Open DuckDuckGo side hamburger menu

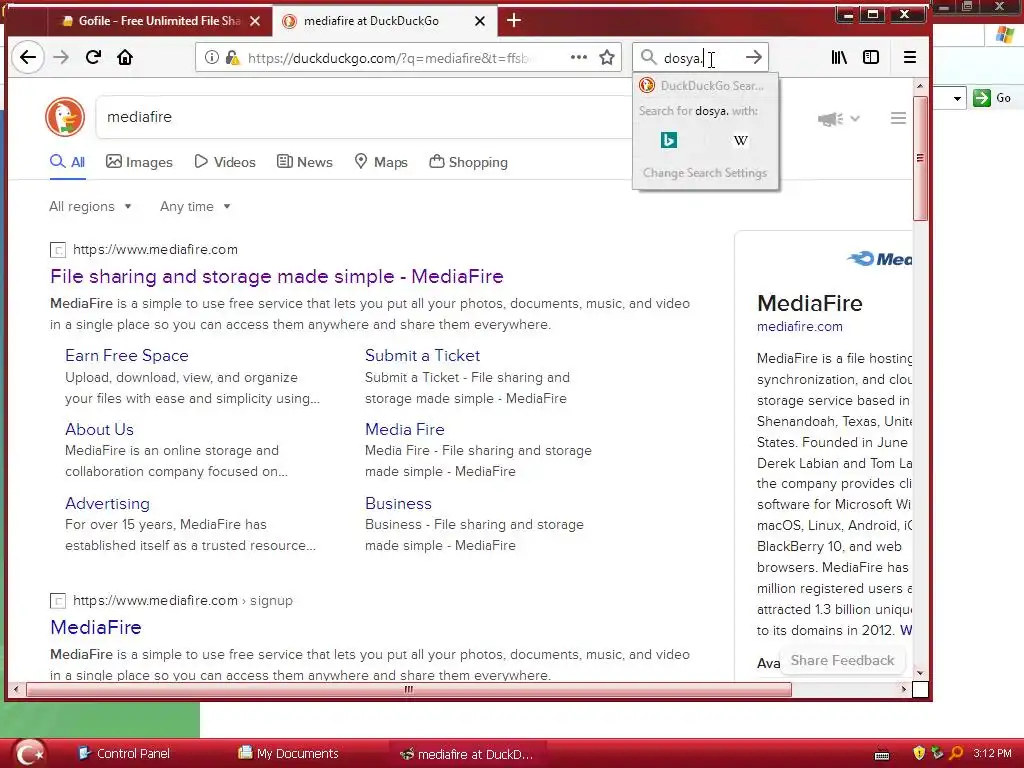pos(899,118)
